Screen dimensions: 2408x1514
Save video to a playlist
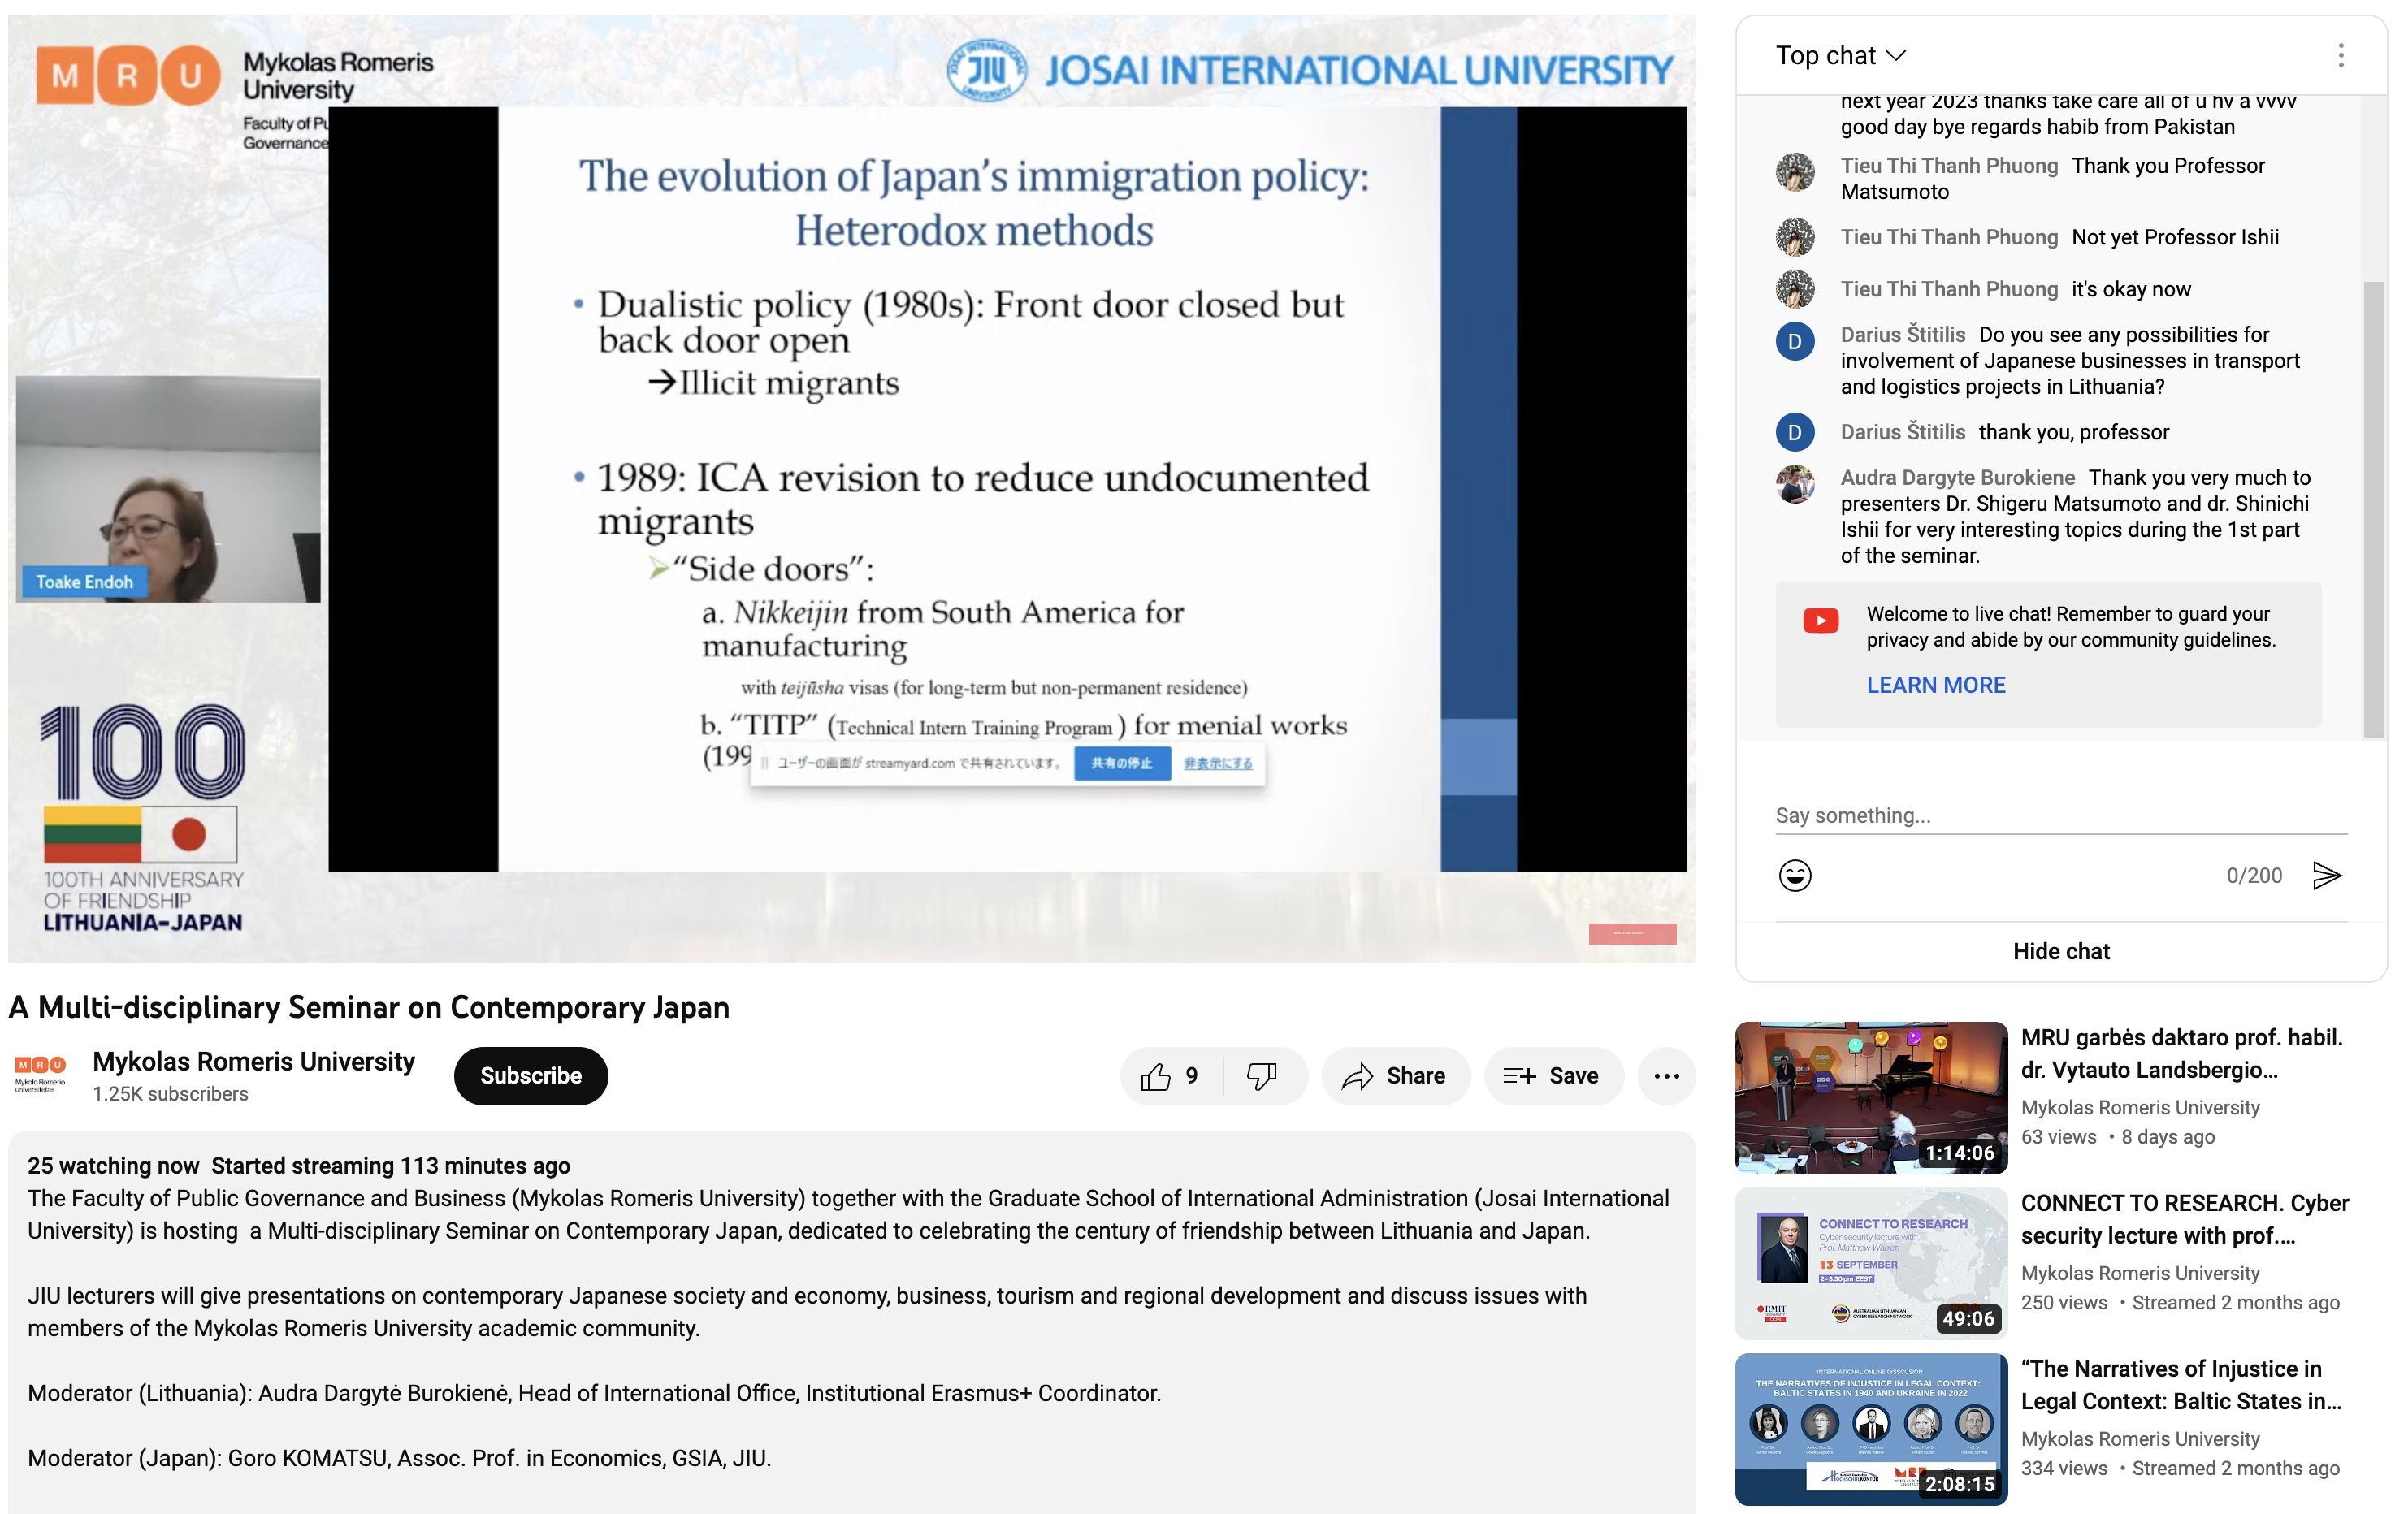click(1553, 1076)
